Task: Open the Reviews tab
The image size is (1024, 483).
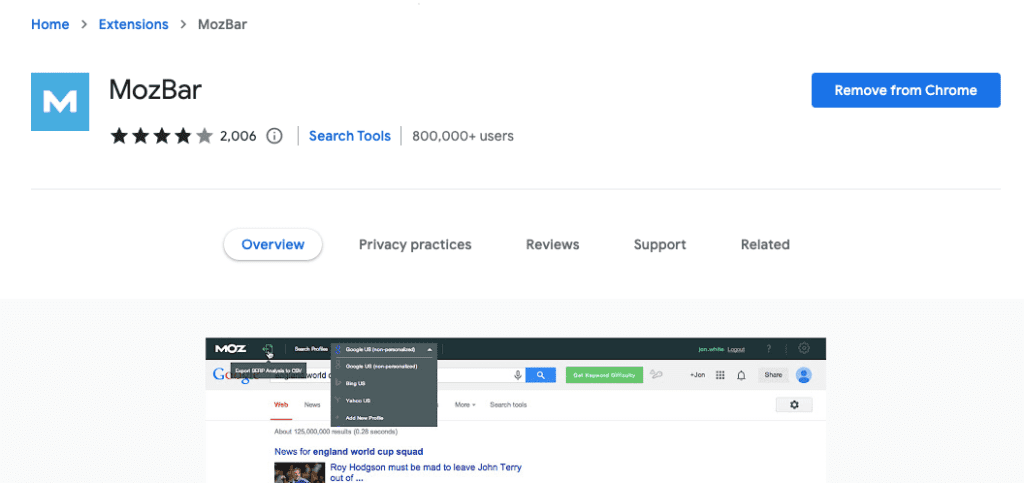Action: (x=552, y=245)
